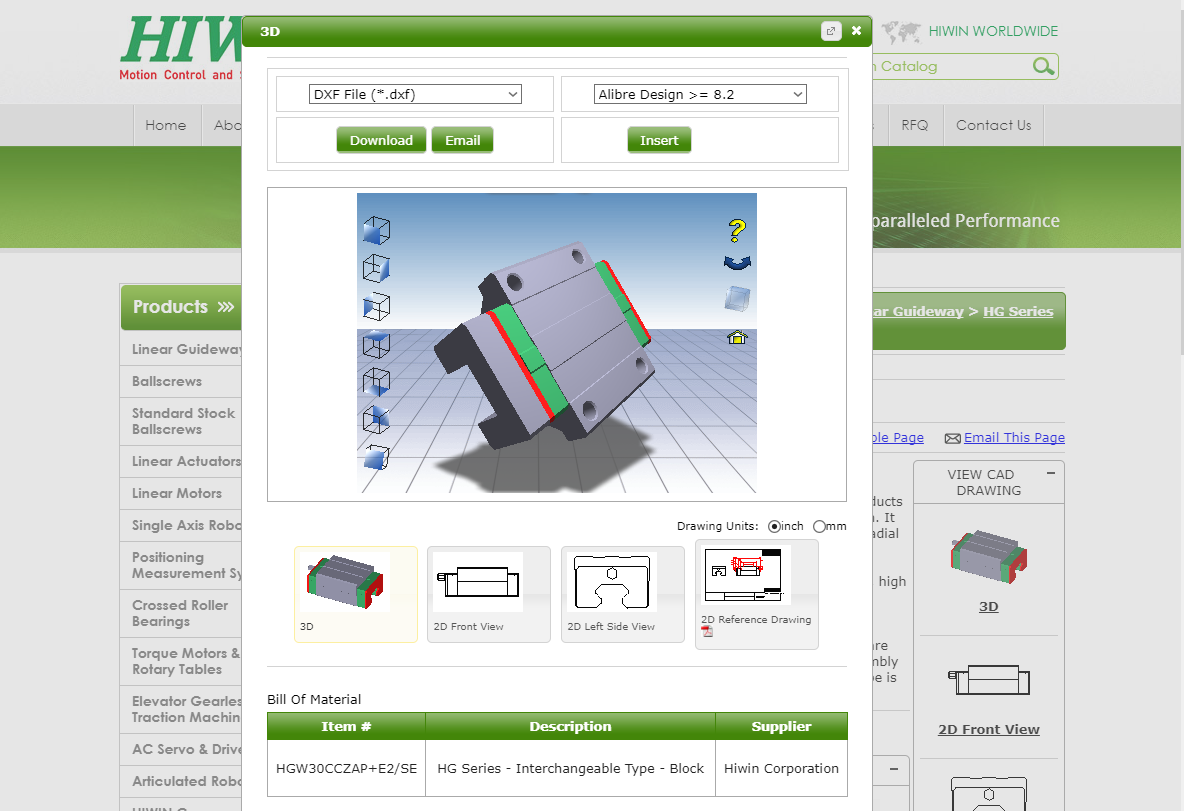This screenshot has width=1184, height=811.
Task: Open Torque Motors & Rotary Tables item
Action: (185, 661)
